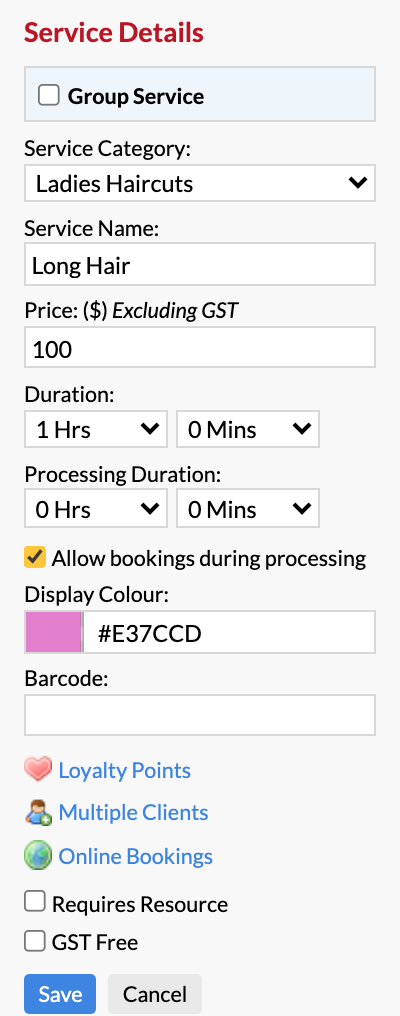Click the Cancel button
The height and width of the screenshot is (1016, 400).
pyautogui.click(x=155, y=994)
